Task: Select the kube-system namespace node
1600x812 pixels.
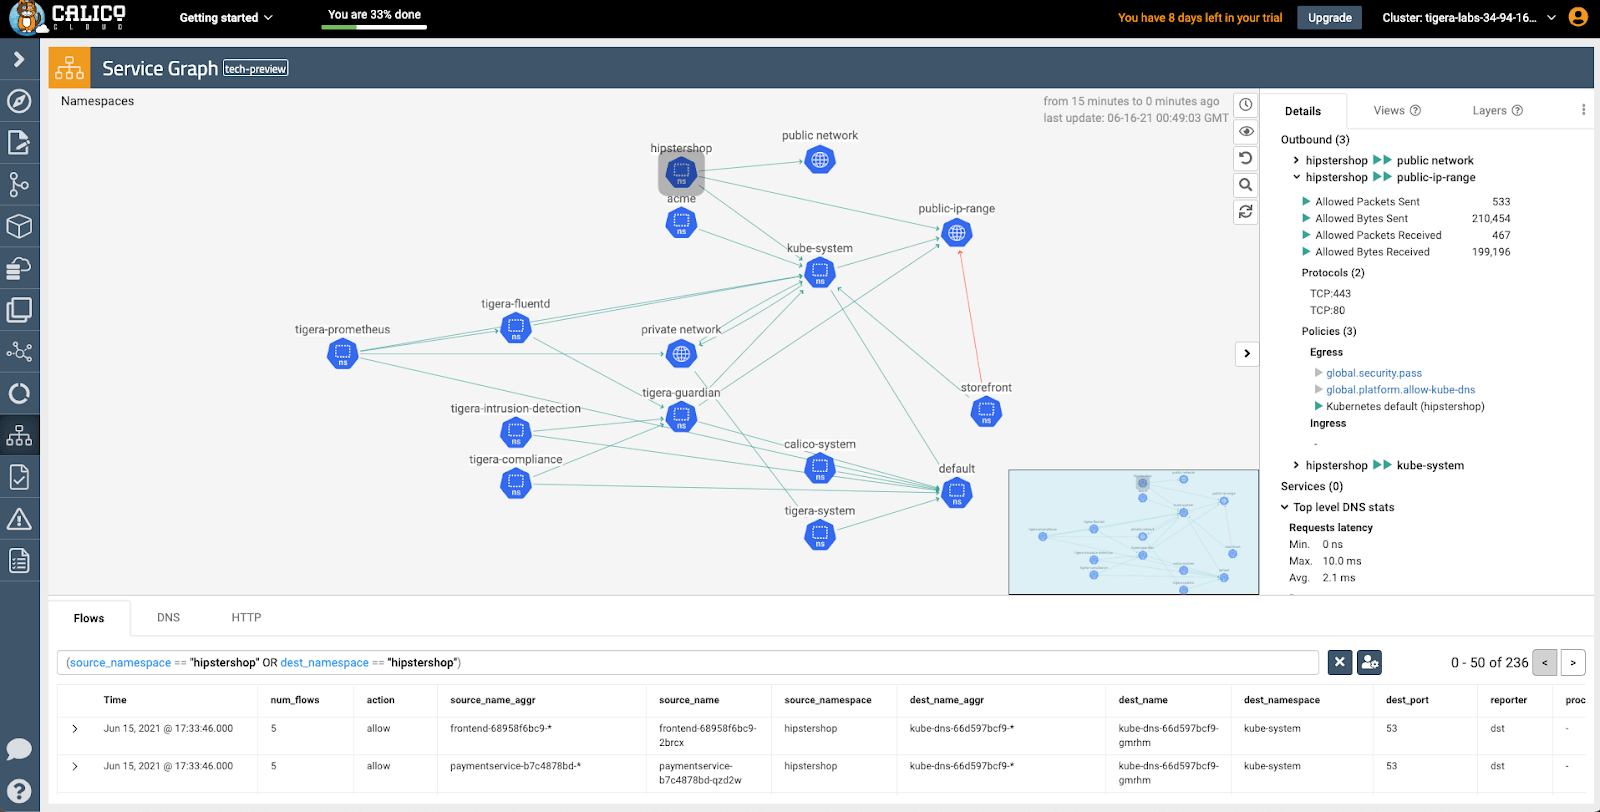Action: pyautogui.click(x=820, y=272)
